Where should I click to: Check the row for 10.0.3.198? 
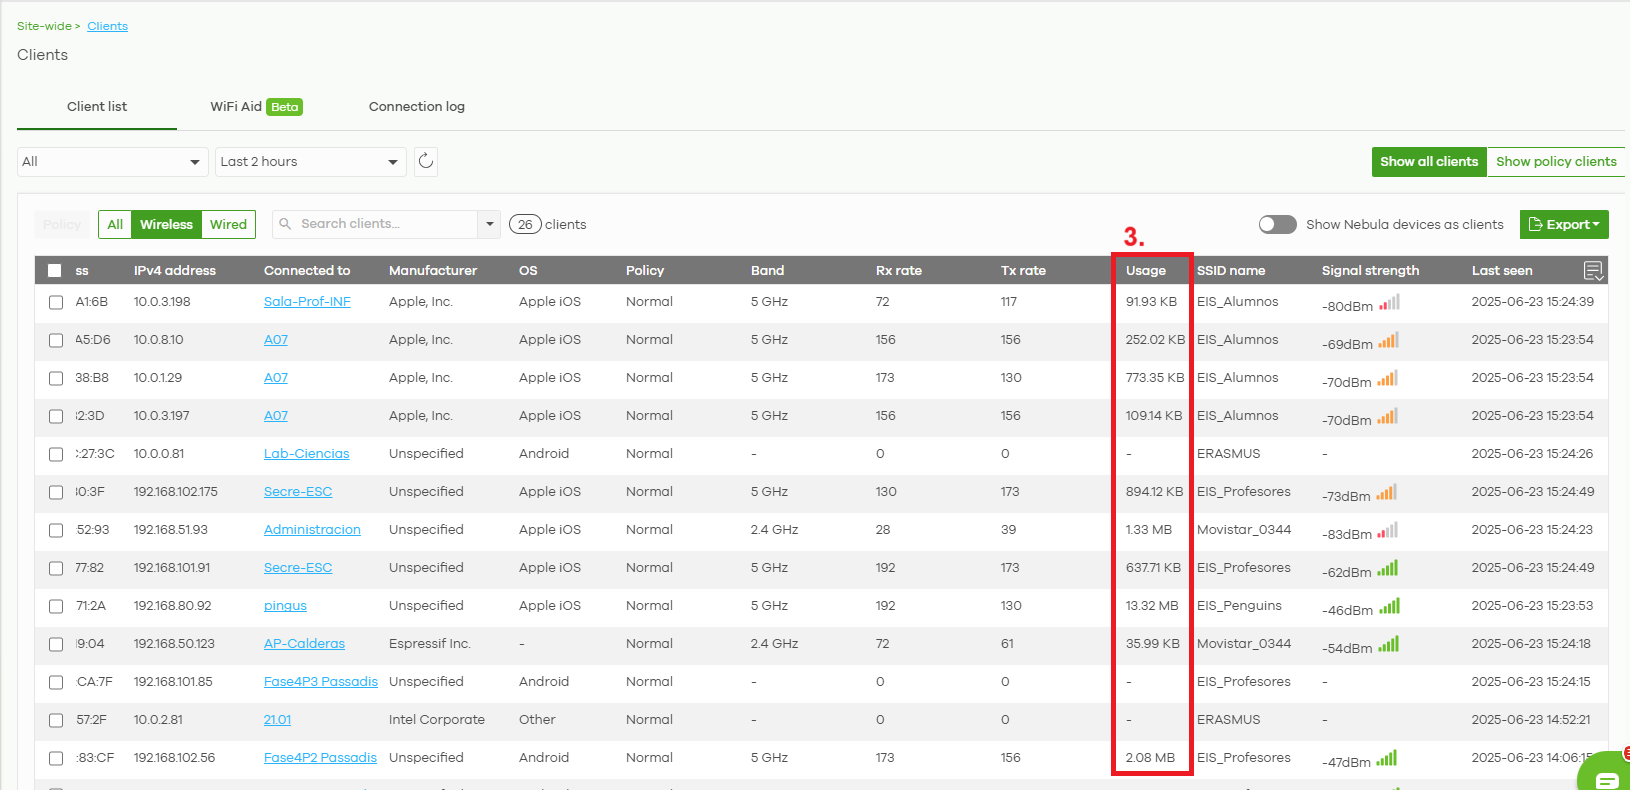[x=56, y=302]
